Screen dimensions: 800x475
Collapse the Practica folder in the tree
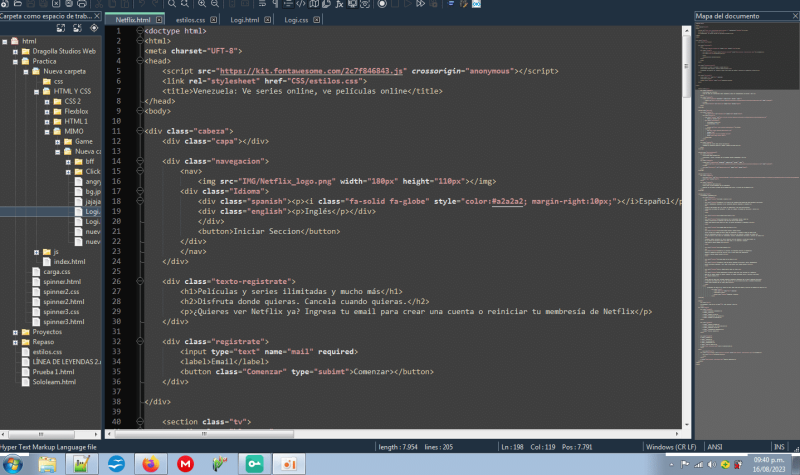[x=15, y=61]
